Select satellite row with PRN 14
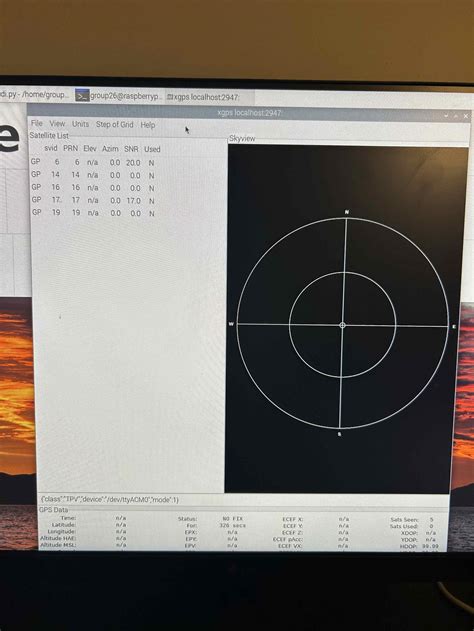 point(93,175)
